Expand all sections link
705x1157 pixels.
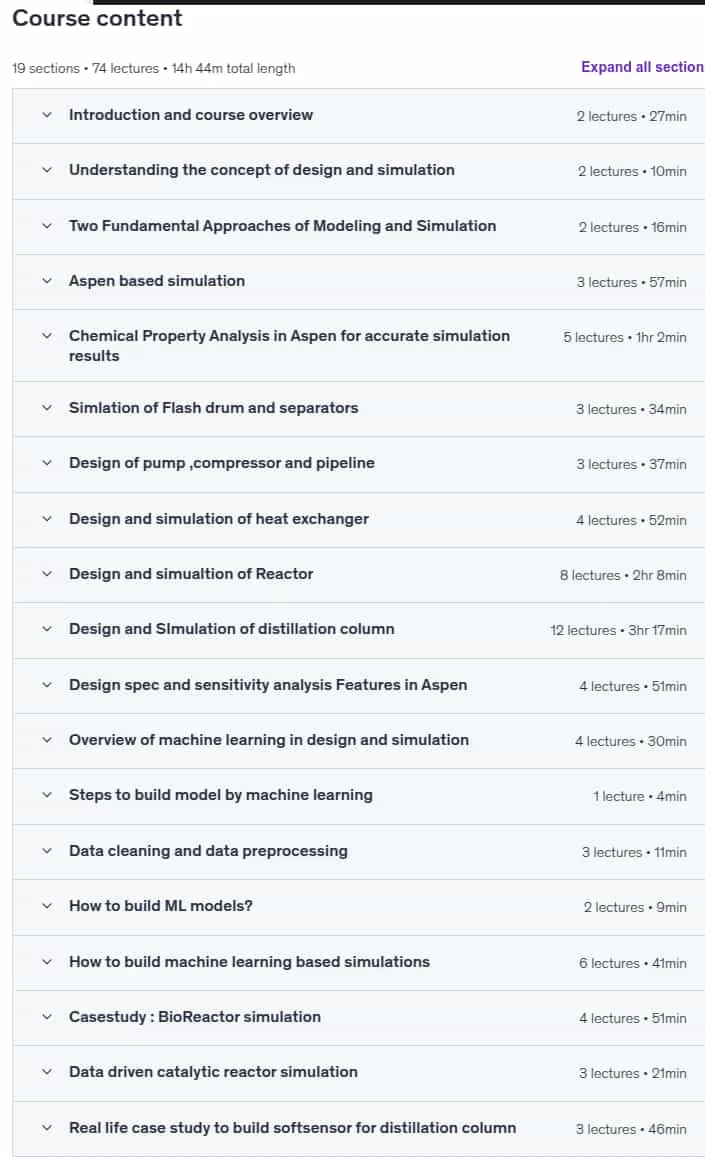642,67
